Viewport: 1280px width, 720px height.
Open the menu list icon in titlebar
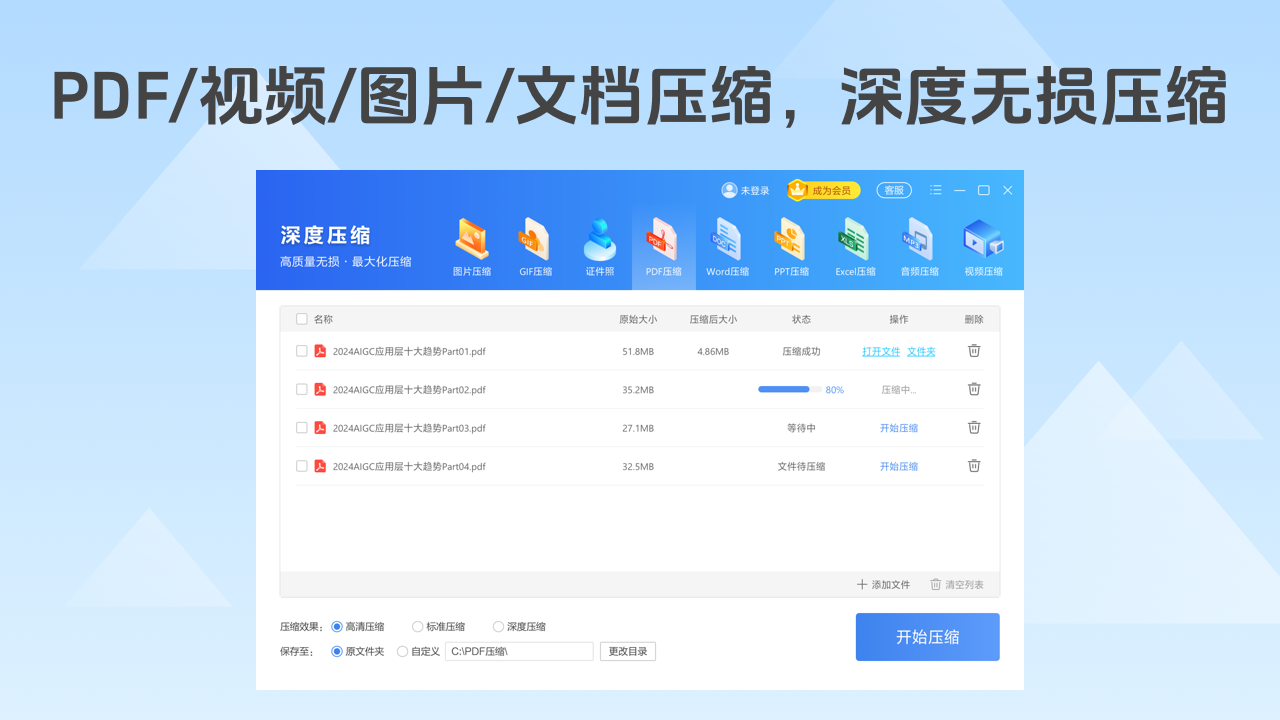tap(935, 190)
